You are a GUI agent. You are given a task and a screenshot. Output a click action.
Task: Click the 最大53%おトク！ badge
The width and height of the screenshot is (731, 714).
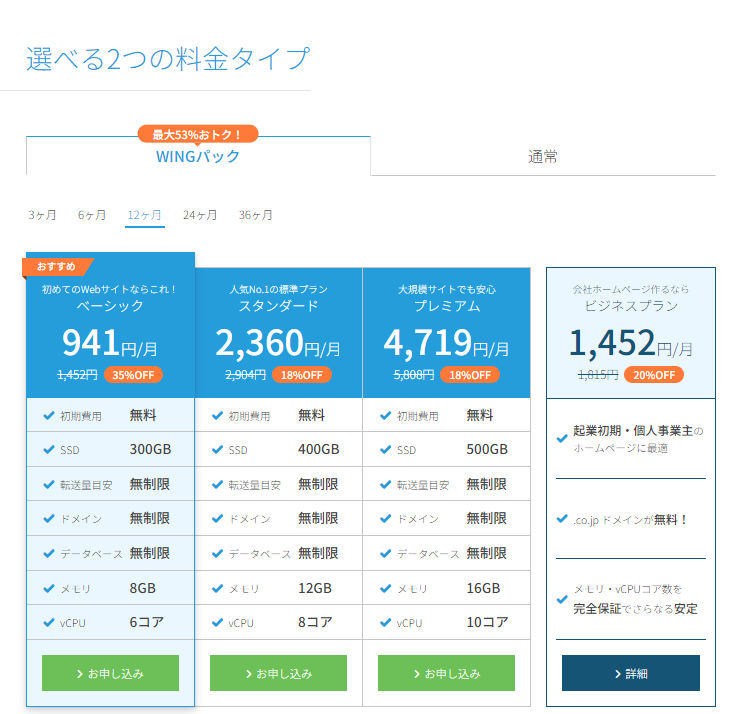[x=198, y=134]
